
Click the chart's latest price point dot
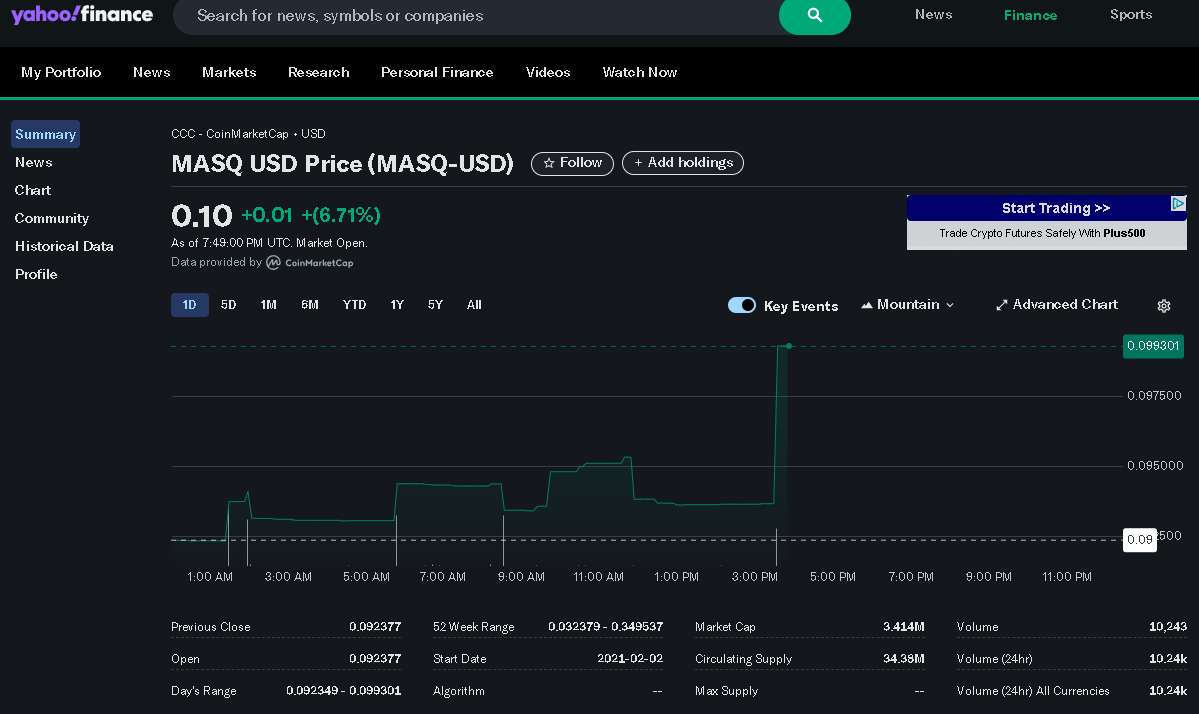click(x=789, y=346)
